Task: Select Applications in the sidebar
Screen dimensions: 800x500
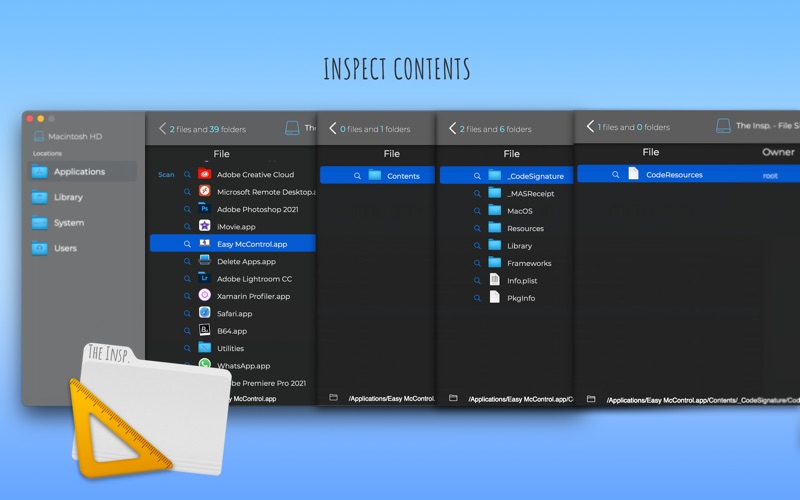Action: coord(82,171)
